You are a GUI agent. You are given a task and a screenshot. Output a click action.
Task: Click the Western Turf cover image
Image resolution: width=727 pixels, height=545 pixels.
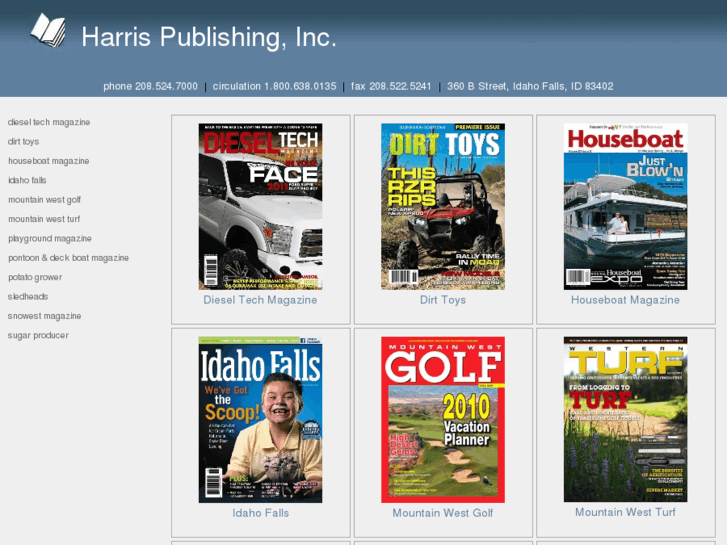coord(625,419)
